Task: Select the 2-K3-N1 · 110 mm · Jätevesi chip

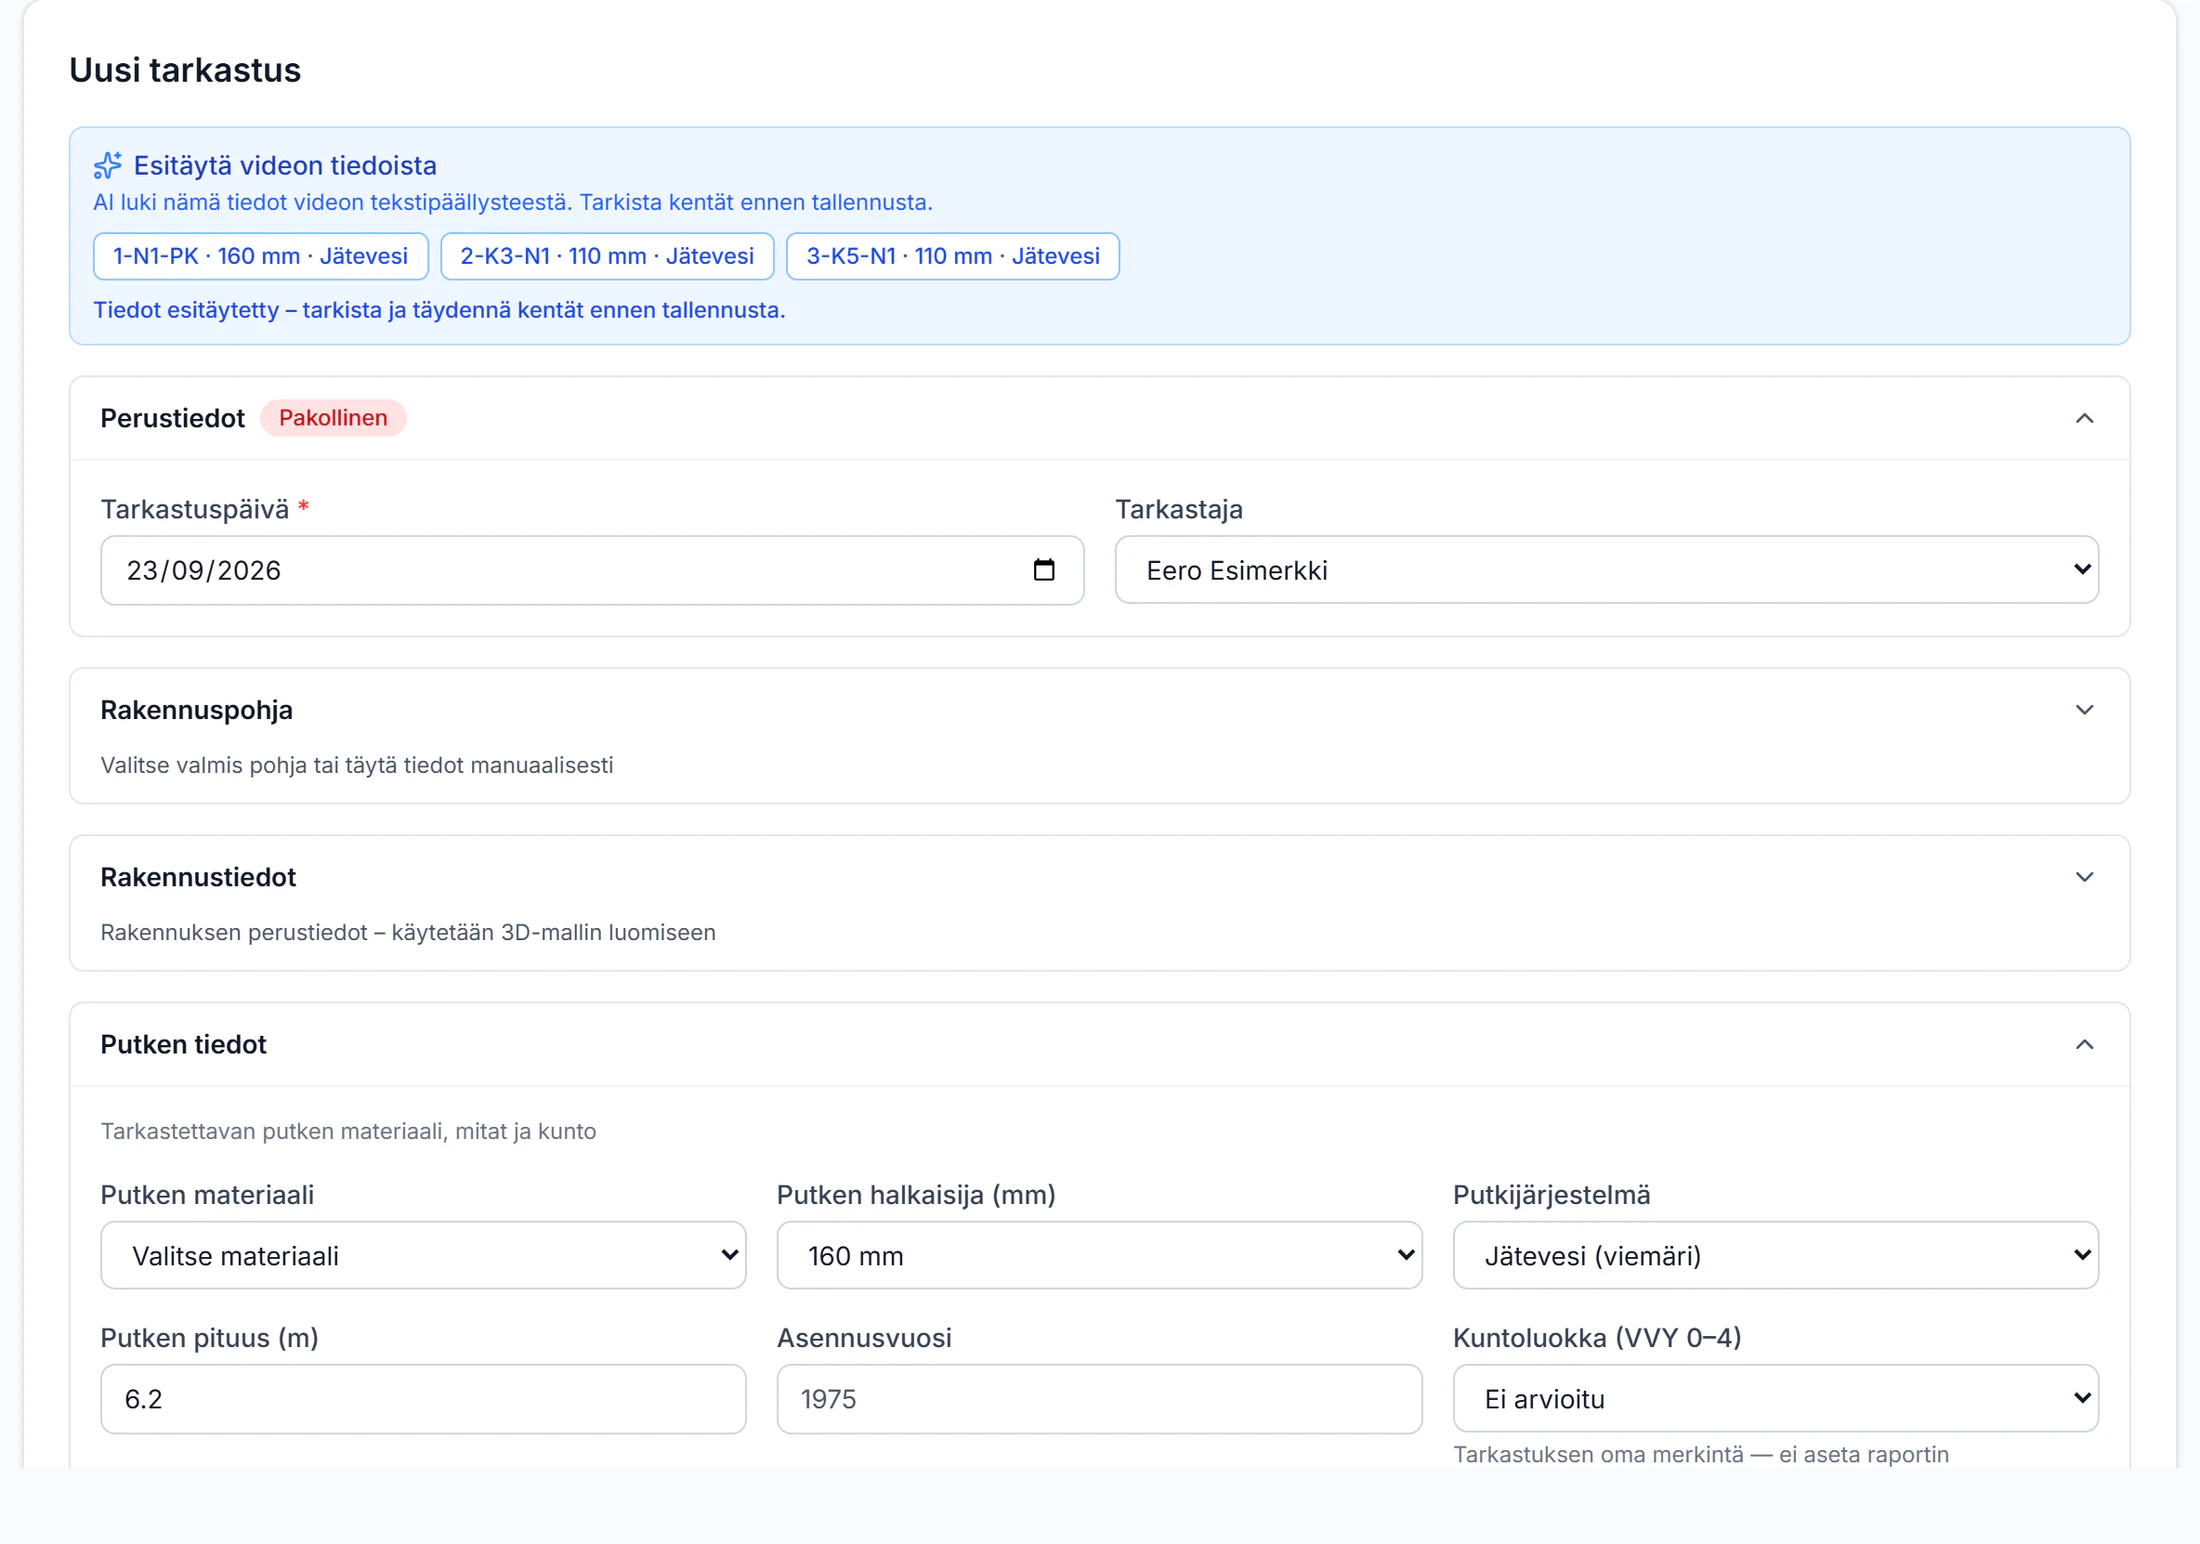Action: [607, 256]
